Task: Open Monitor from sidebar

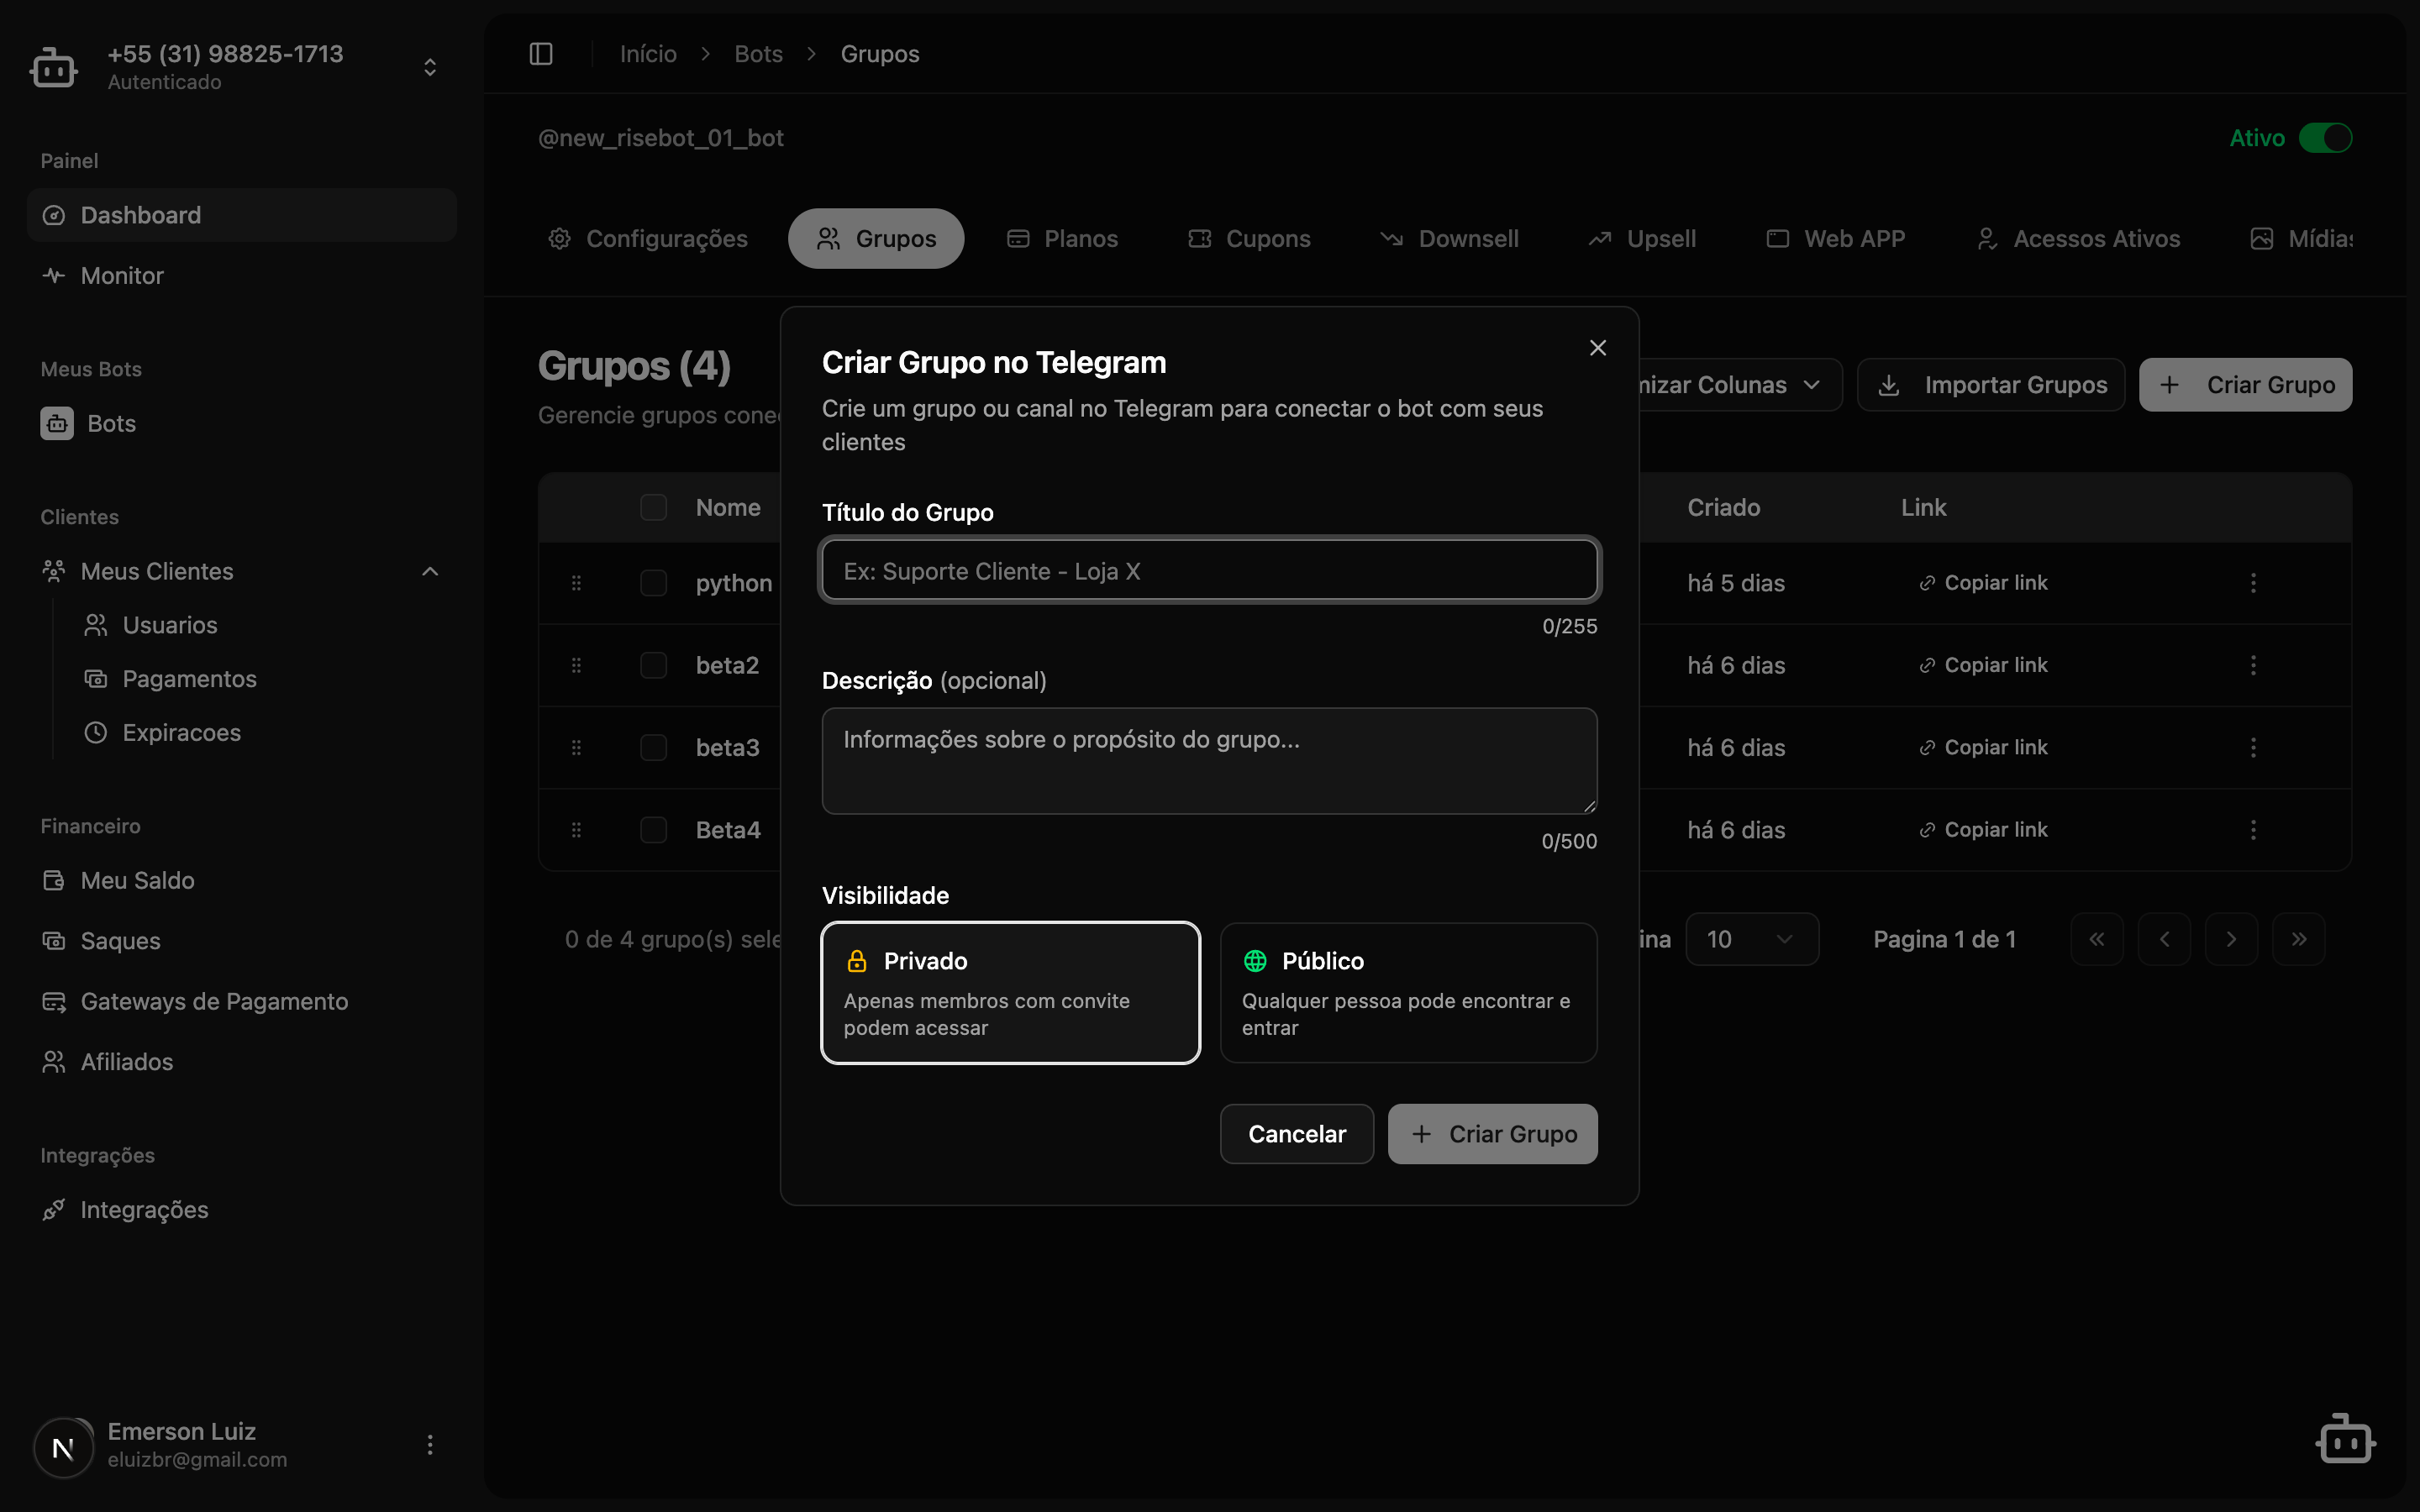Action: pos(242,276)
